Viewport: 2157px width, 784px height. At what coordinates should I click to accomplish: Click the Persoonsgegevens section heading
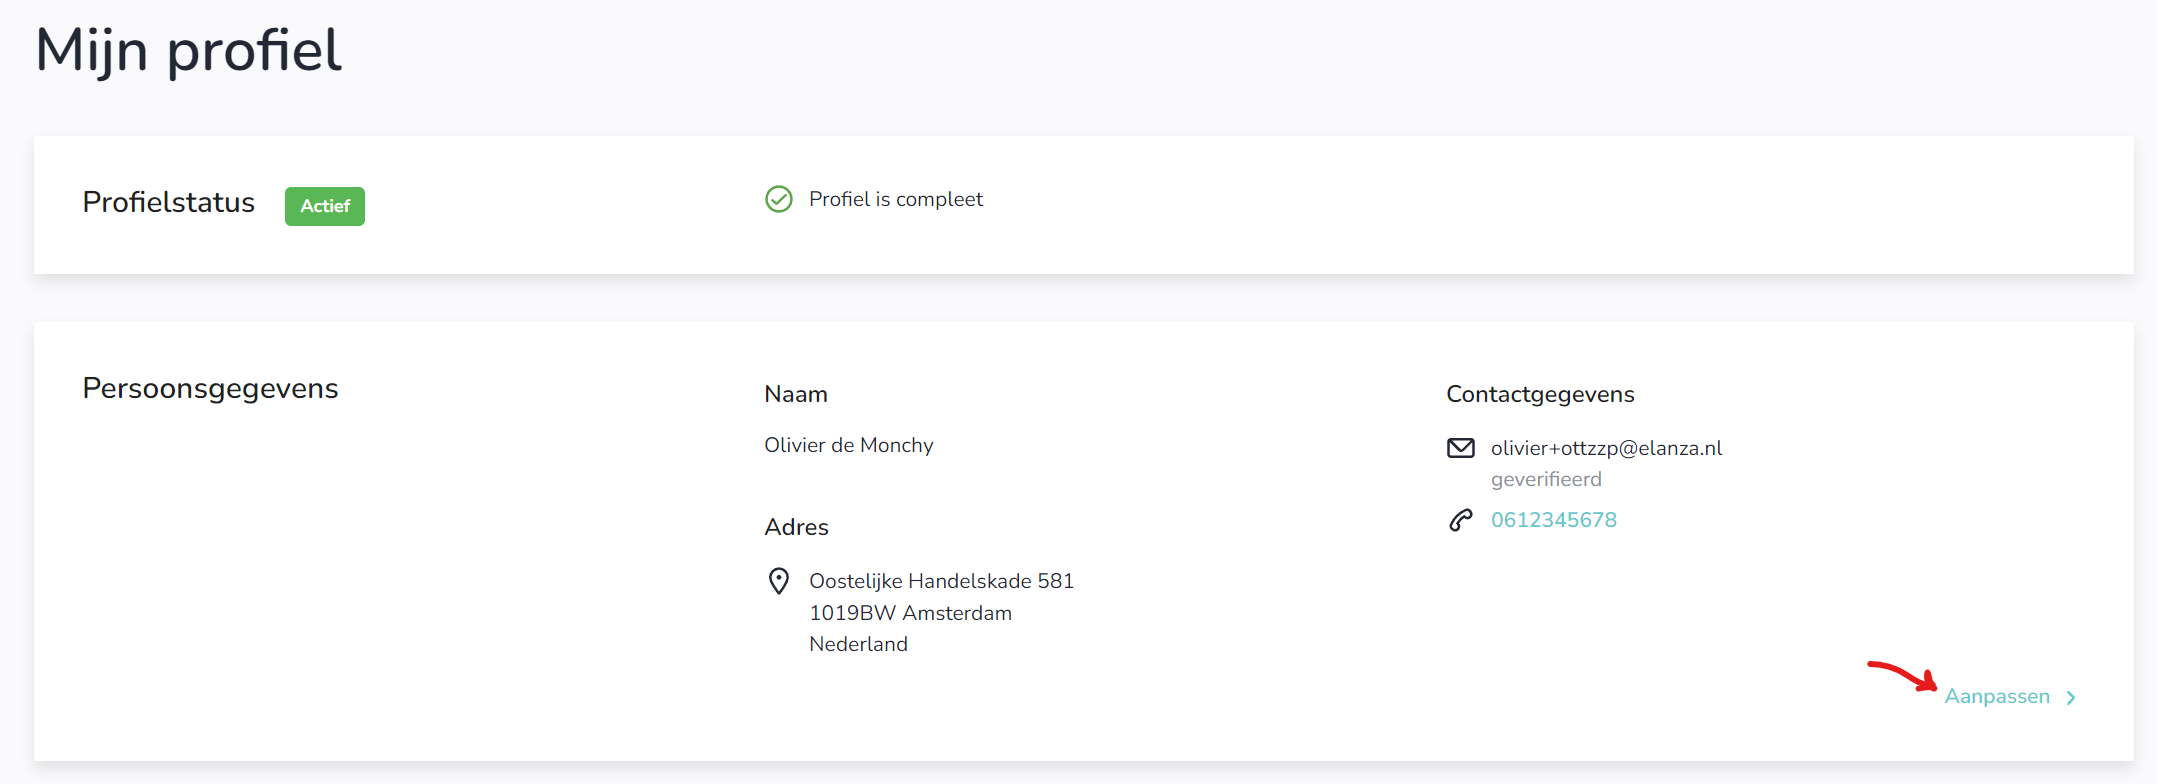210,388
